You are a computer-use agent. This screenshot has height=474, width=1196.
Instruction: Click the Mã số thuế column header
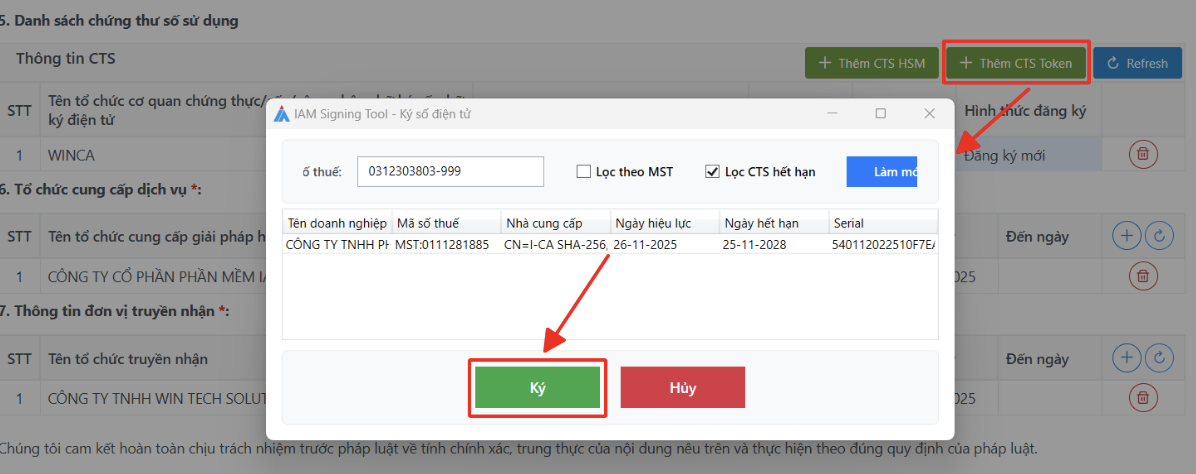coord(447,223)
